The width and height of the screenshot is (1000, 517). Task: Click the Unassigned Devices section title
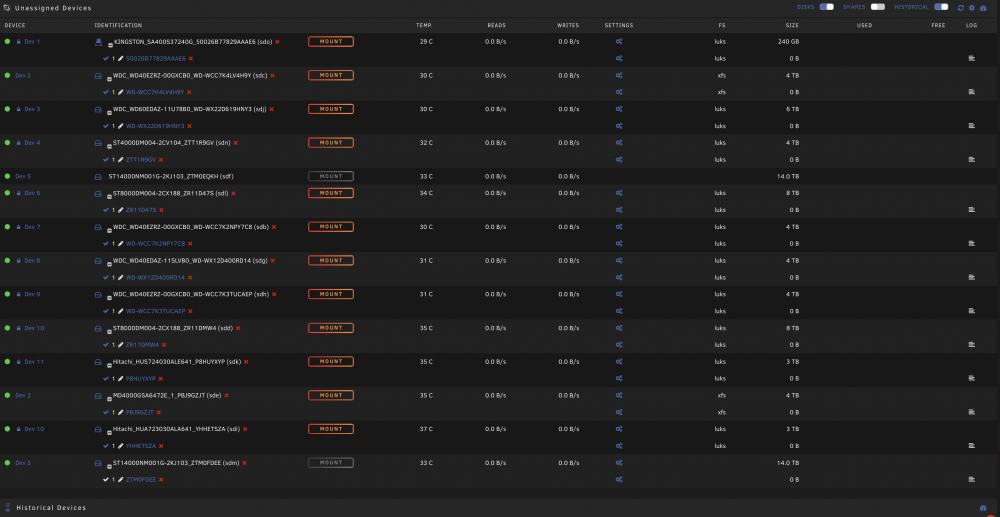54,8
